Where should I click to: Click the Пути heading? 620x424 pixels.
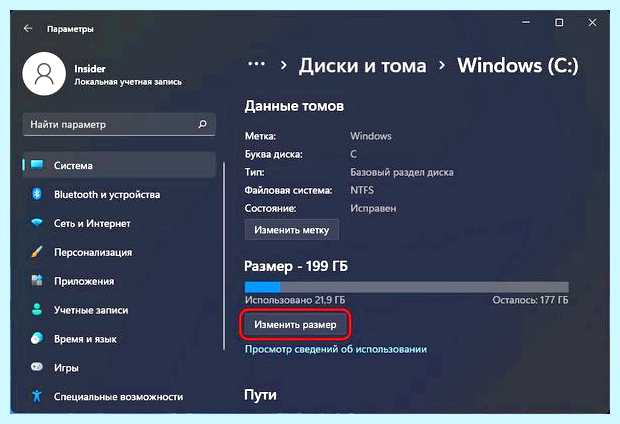click(x=260, y=395)
